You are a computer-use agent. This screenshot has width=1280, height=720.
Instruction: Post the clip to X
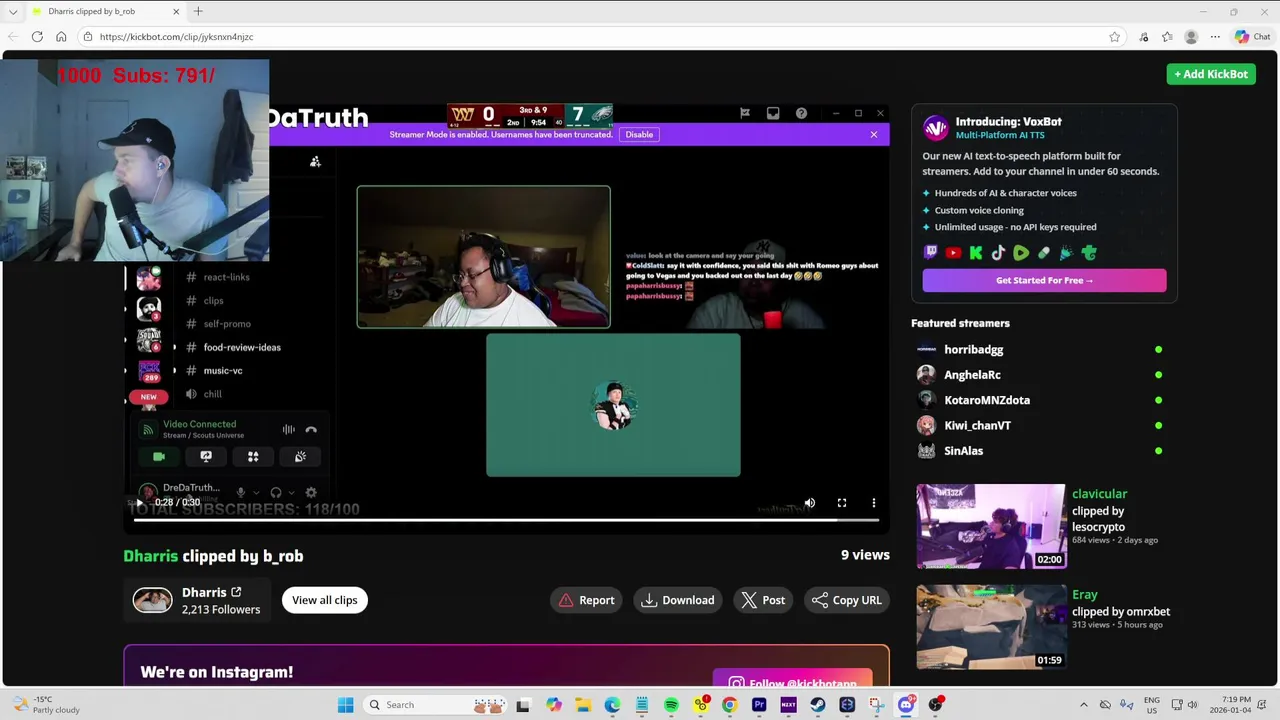763,600
